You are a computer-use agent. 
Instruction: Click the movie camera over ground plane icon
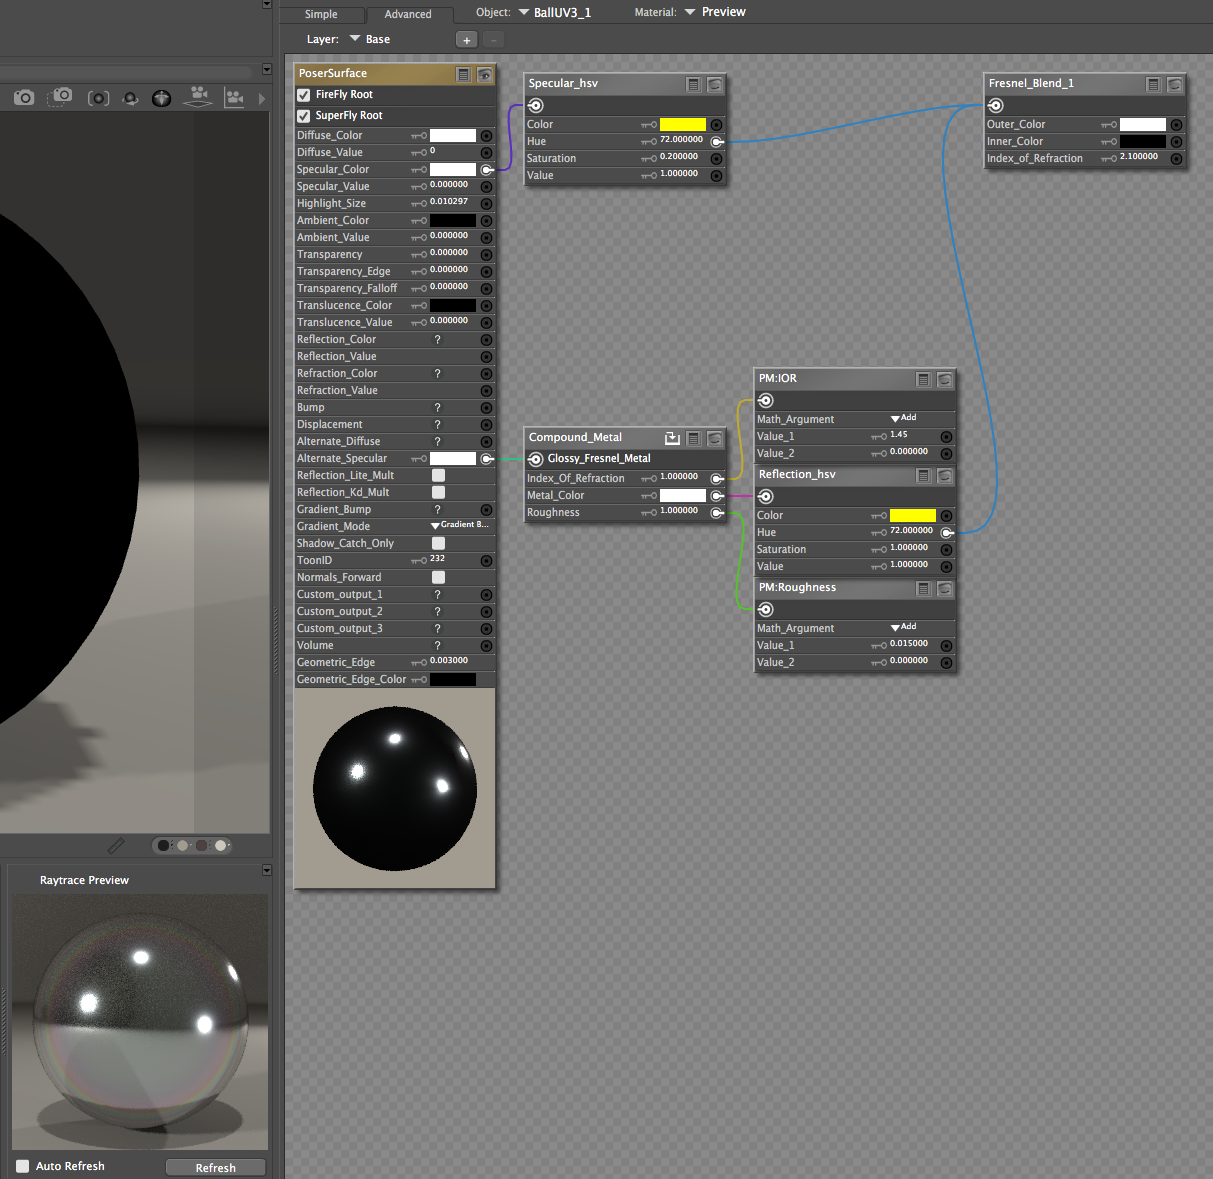[x=199, y=97]
